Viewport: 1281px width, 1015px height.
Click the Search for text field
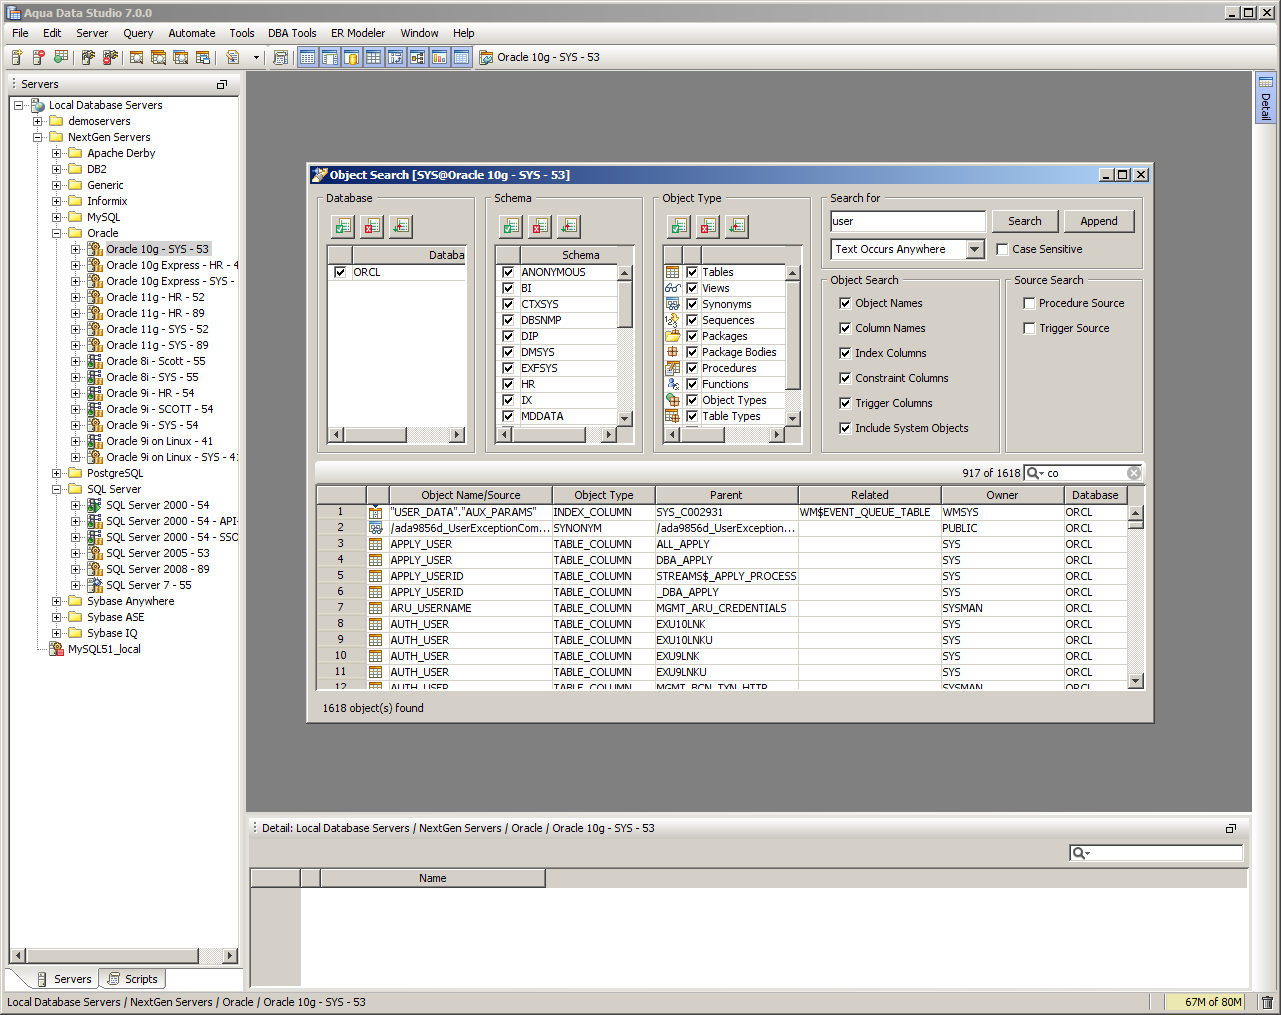[907, 221]
